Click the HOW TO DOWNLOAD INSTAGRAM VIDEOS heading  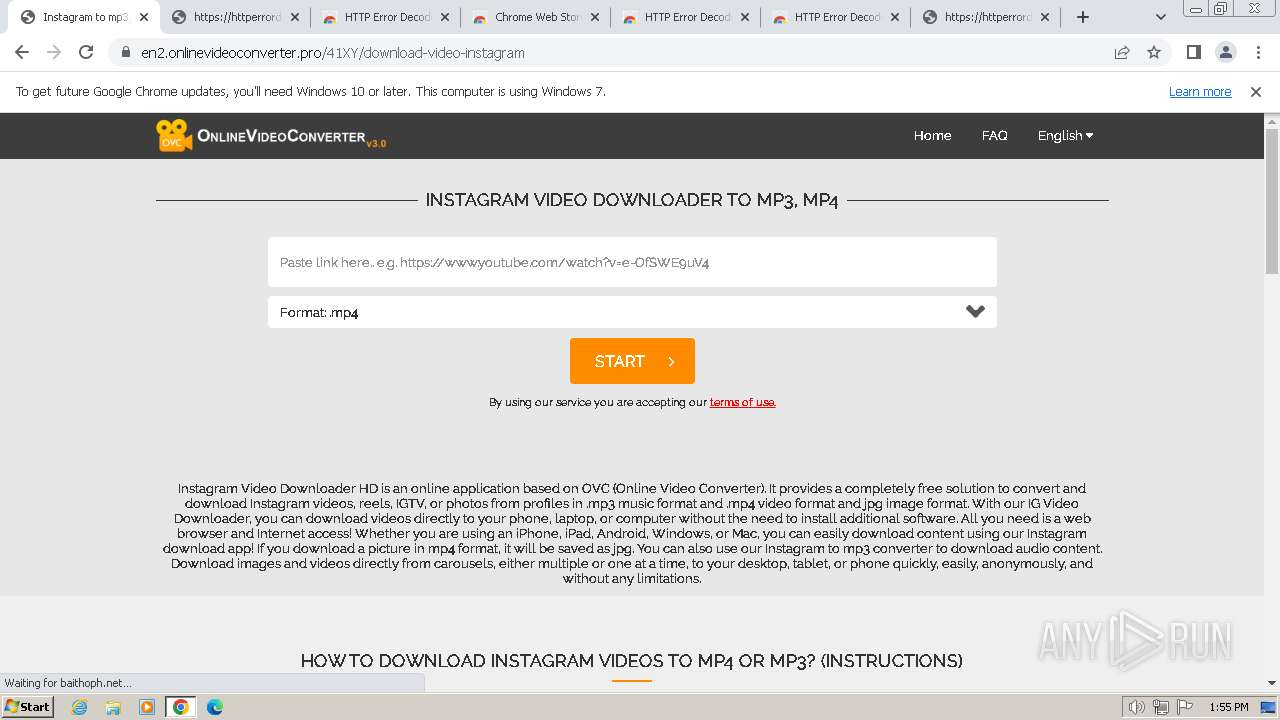632,661
